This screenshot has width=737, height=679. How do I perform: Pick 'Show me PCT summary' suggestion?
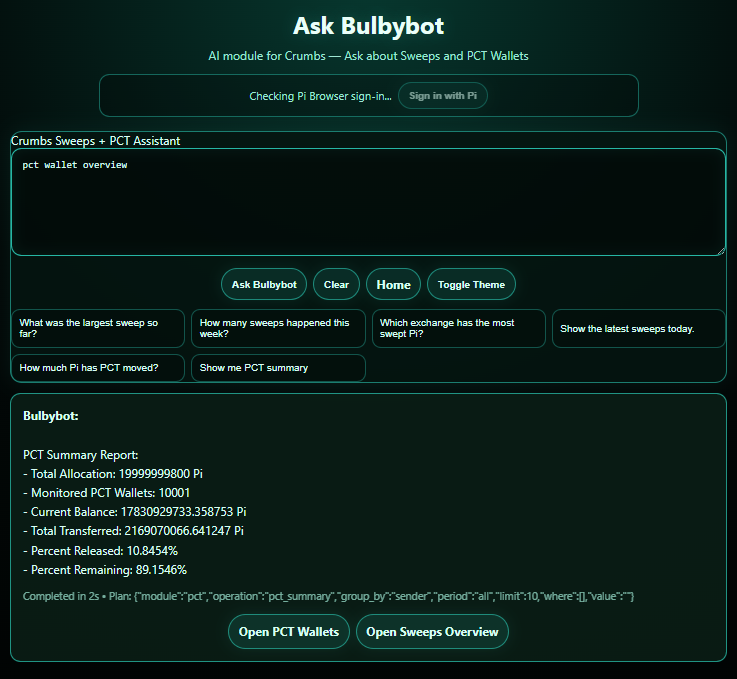click(278, 368)
